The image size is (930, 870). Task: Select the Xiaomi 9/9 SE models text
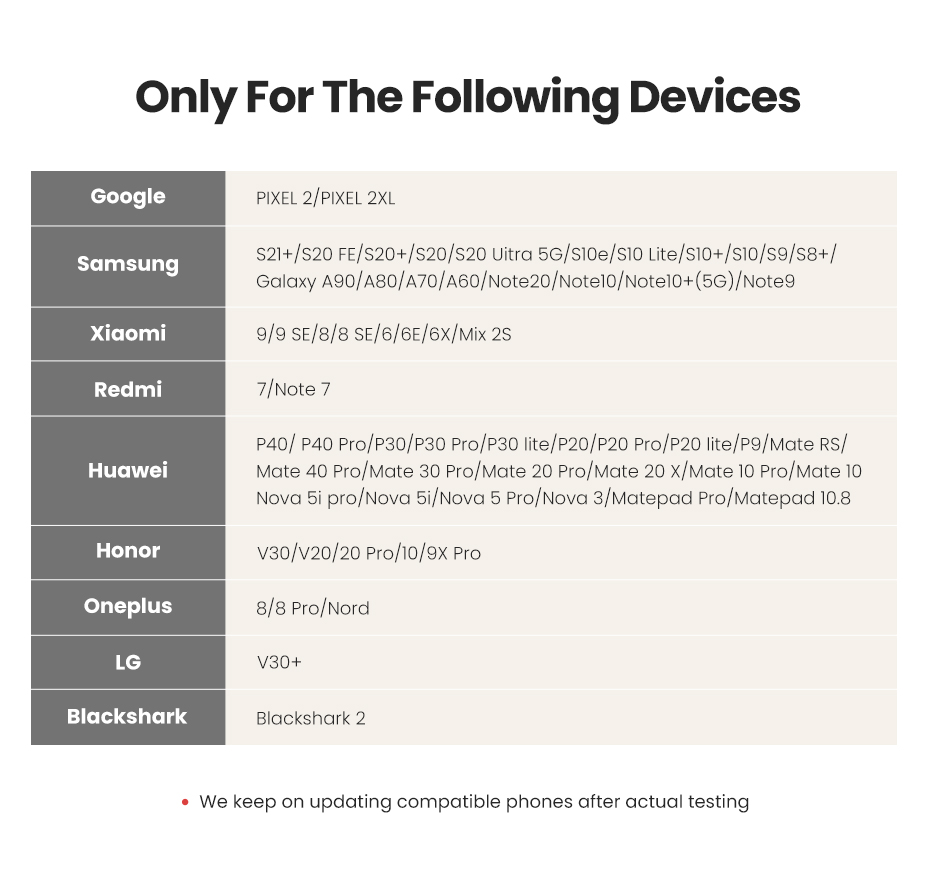pyautogui.click(x=383, y=334)
